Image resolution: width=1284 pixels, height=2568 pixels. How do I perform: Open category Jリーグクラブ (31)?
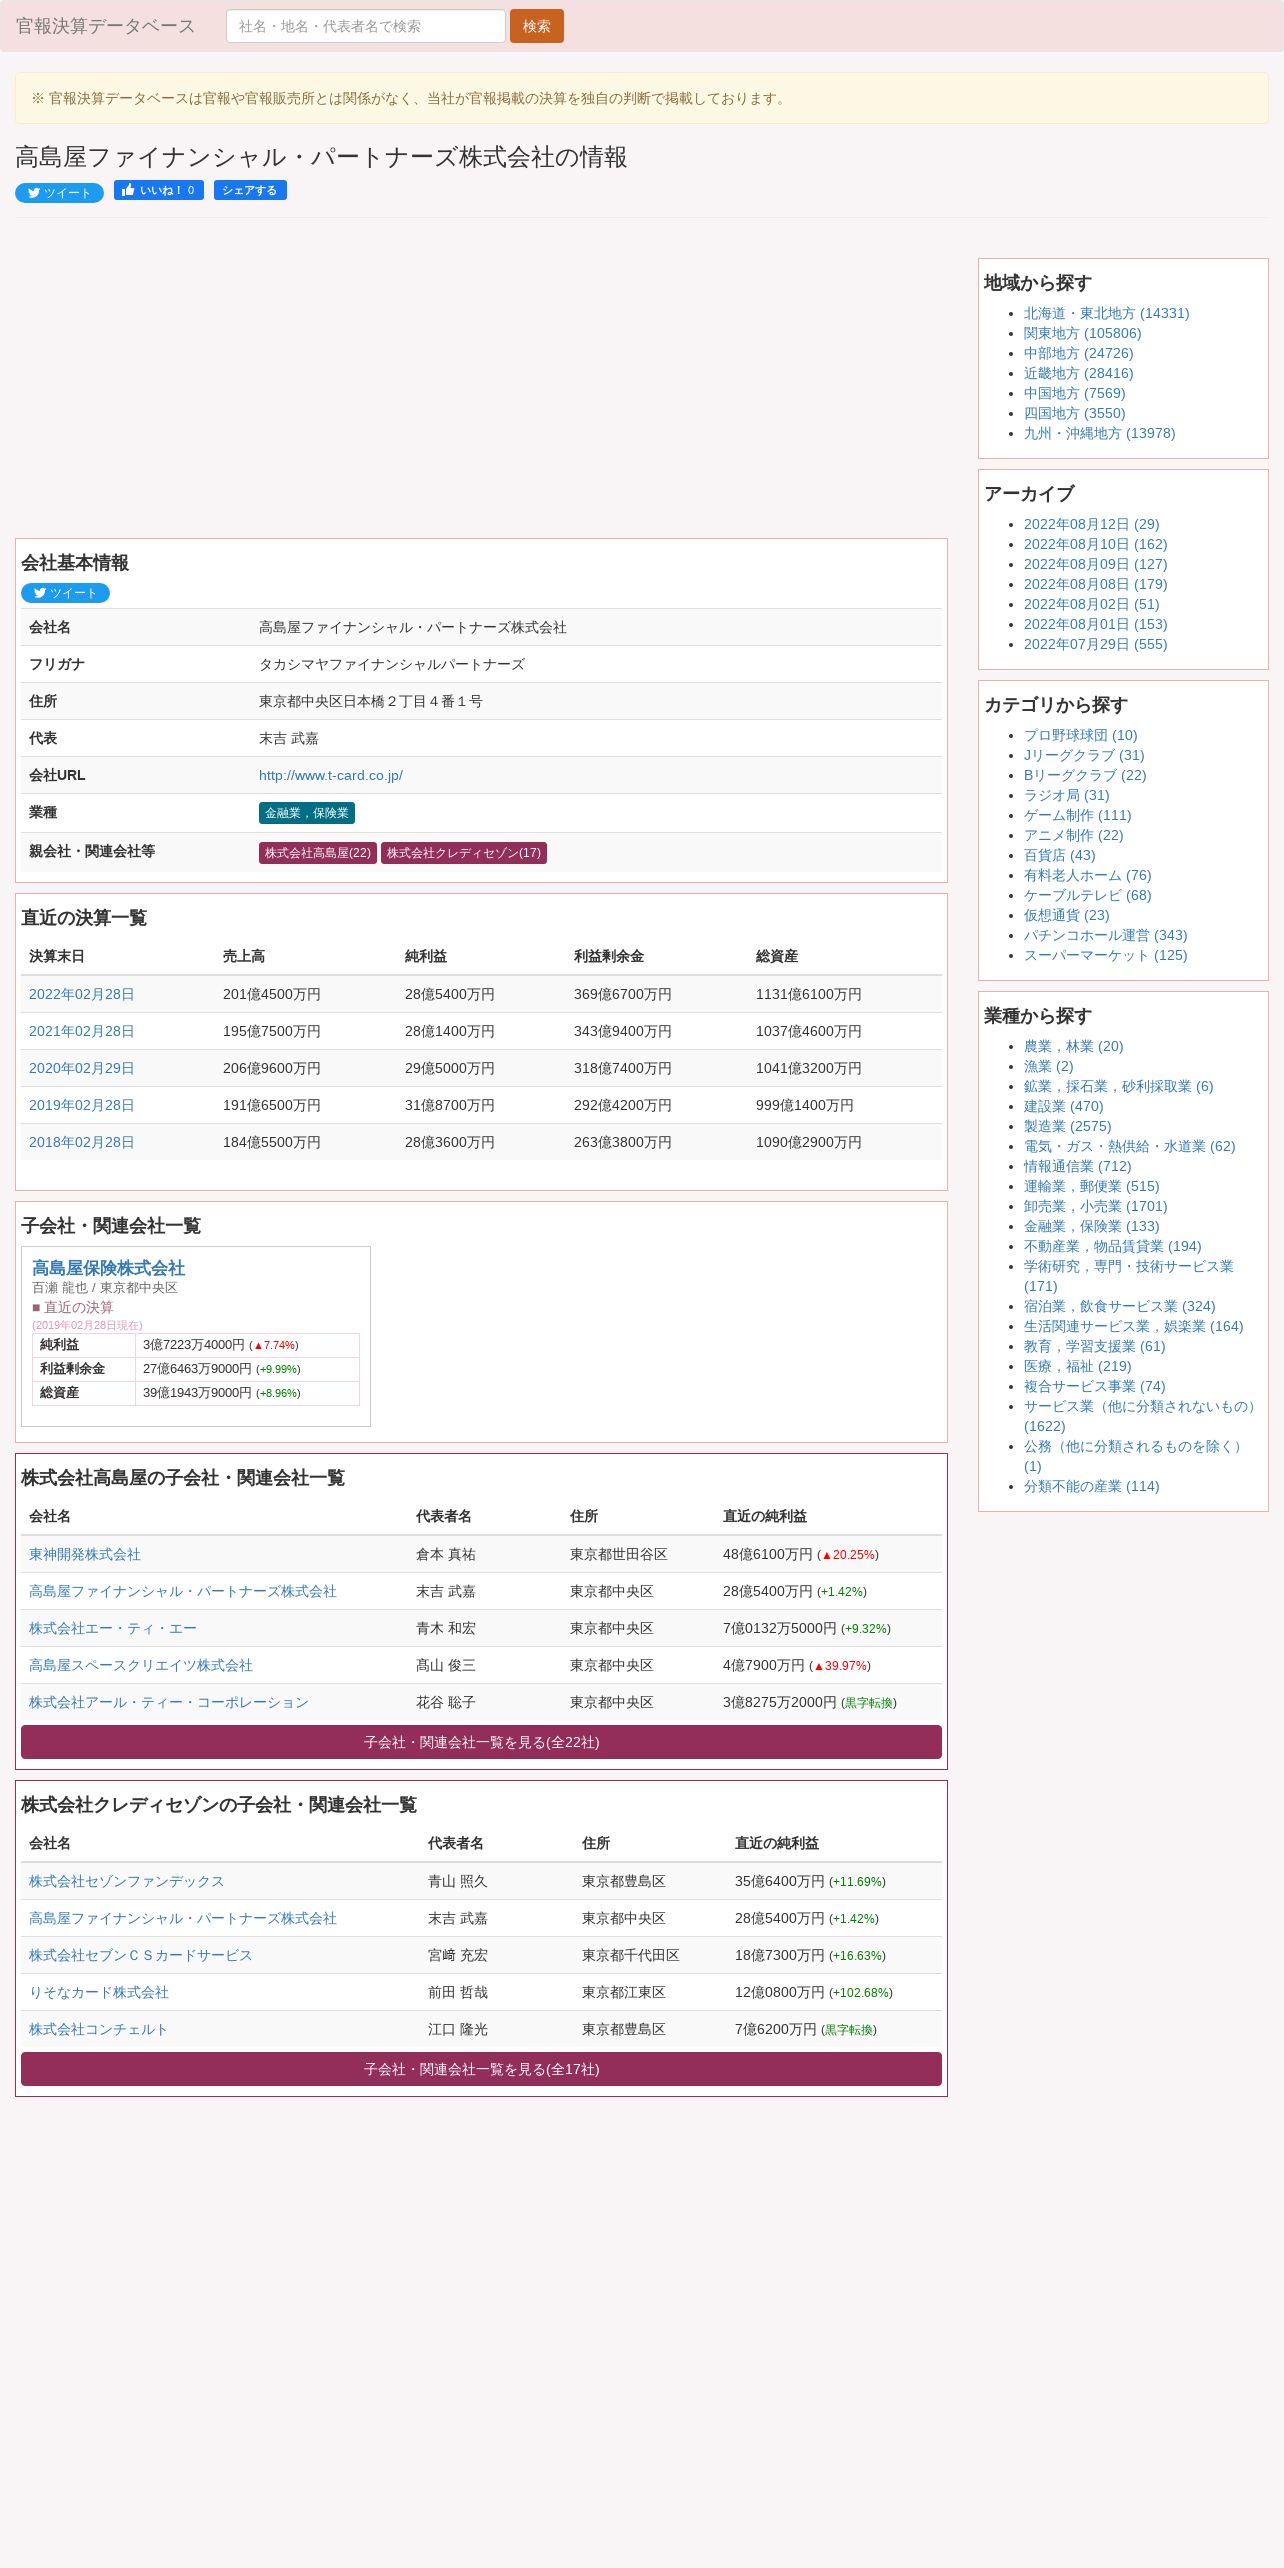tap(1084, 755)
